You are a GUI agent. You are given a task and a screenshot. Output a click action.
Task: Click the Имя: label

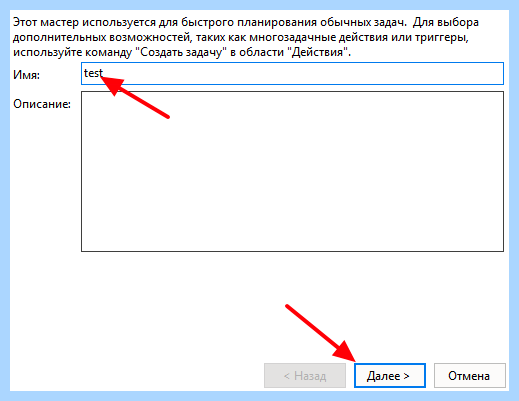click(26, 75)
